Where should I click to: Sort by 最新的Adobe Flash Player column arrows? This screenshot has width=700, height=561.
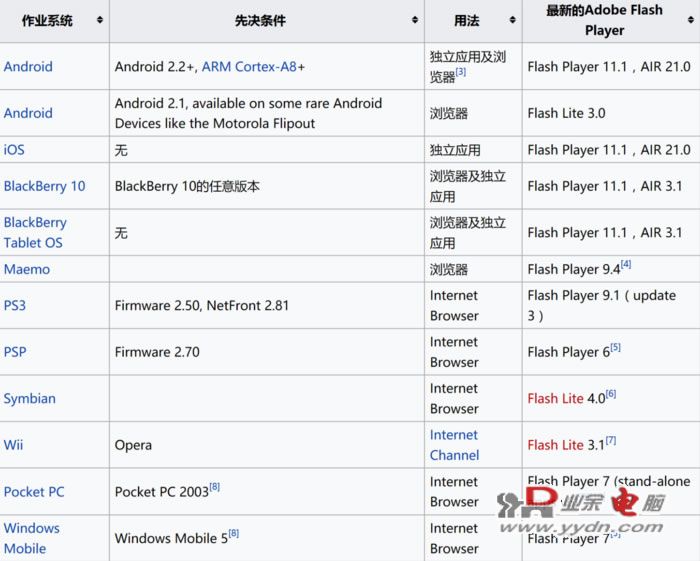691,20
